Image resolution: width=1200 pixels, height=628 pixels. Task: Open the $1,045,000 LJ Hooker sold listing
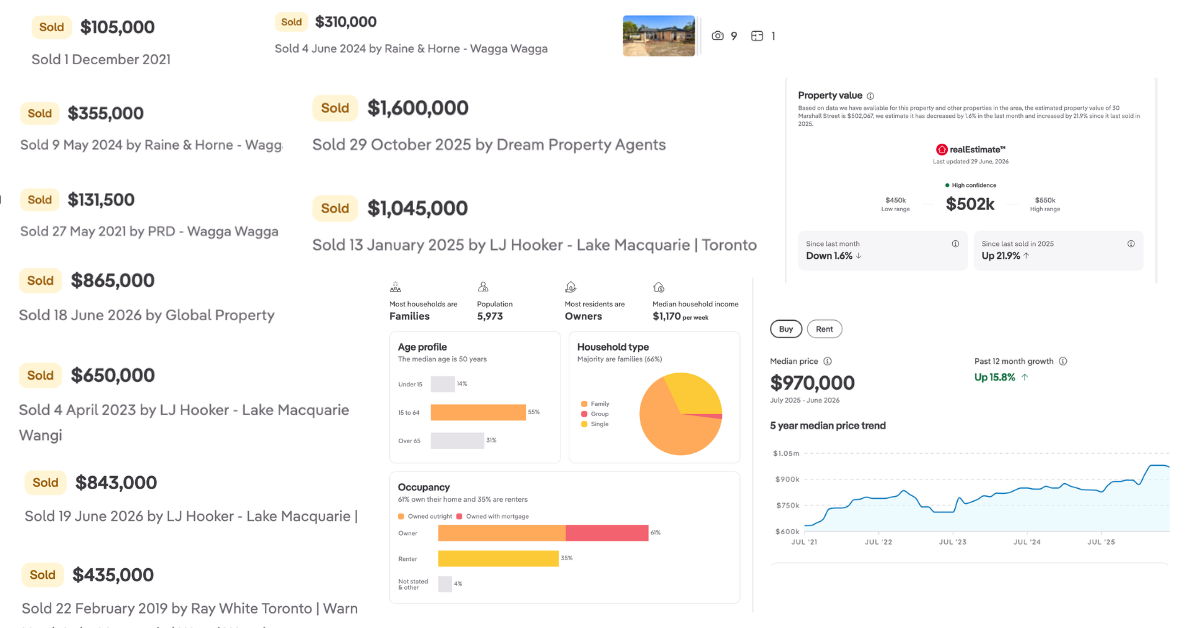pos(534,225)
